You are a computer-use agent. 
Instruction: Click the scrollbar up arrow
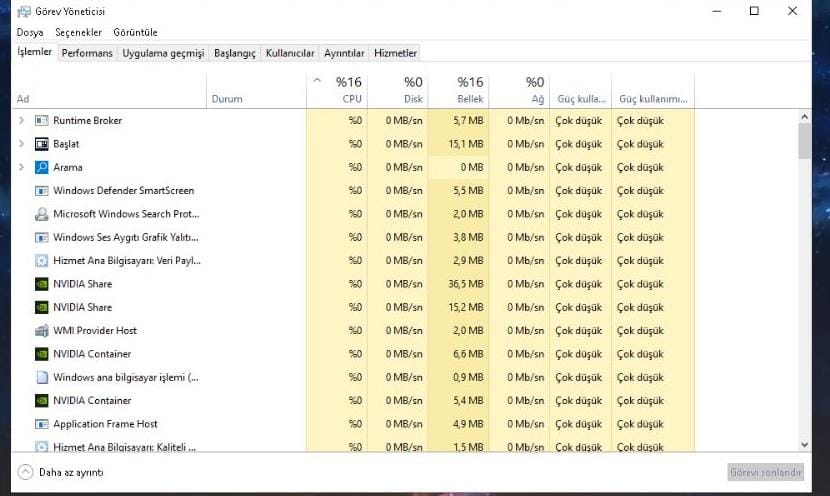(x=805, y=116)
